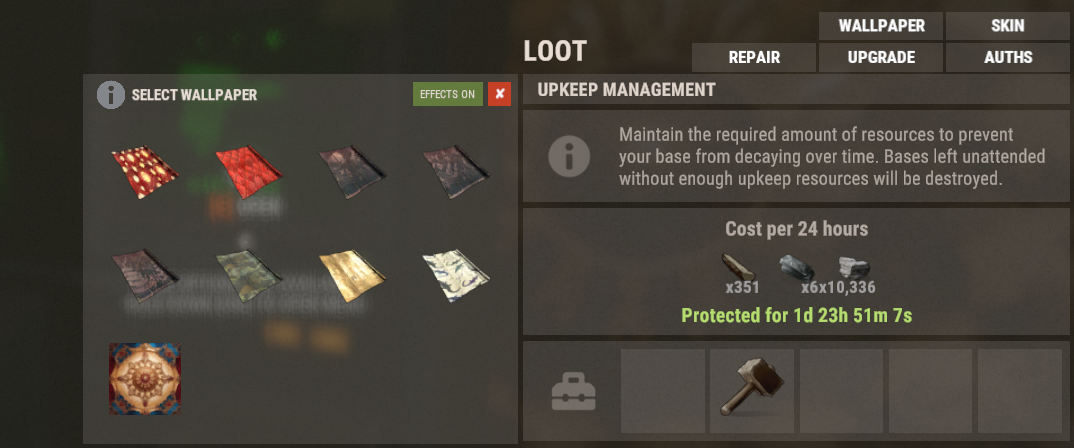Click the empty first tool cupboard slot
This screenshot has height=448, width=1074.
pyautogui.click(x=662, y=390)
